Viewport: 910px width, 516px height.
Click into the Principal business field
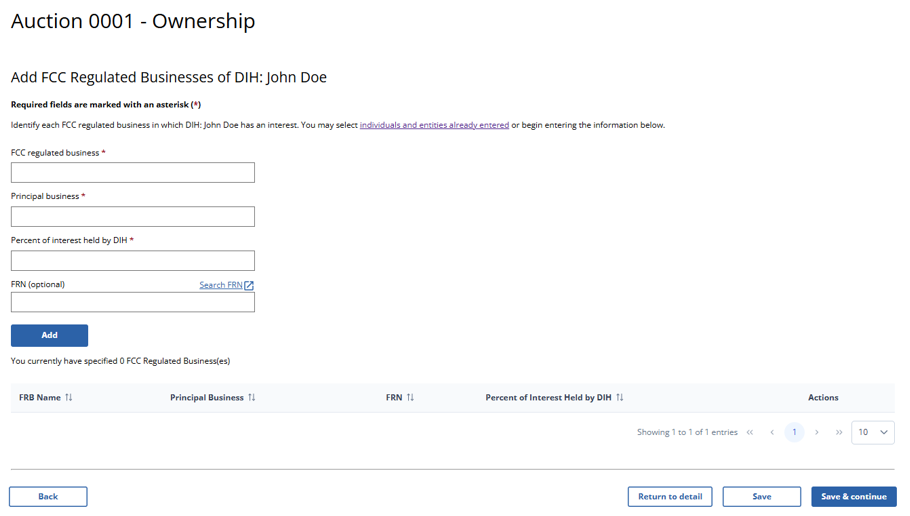133,217
